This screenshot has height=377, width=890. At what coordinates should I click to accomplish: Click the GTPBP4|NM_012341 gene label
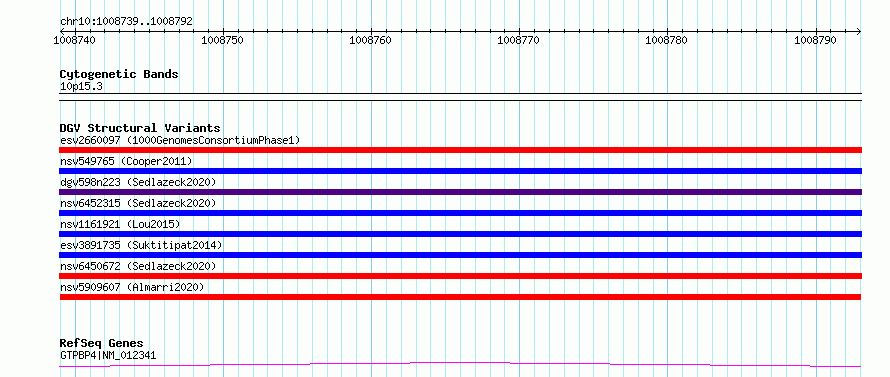tap(108, 356)
